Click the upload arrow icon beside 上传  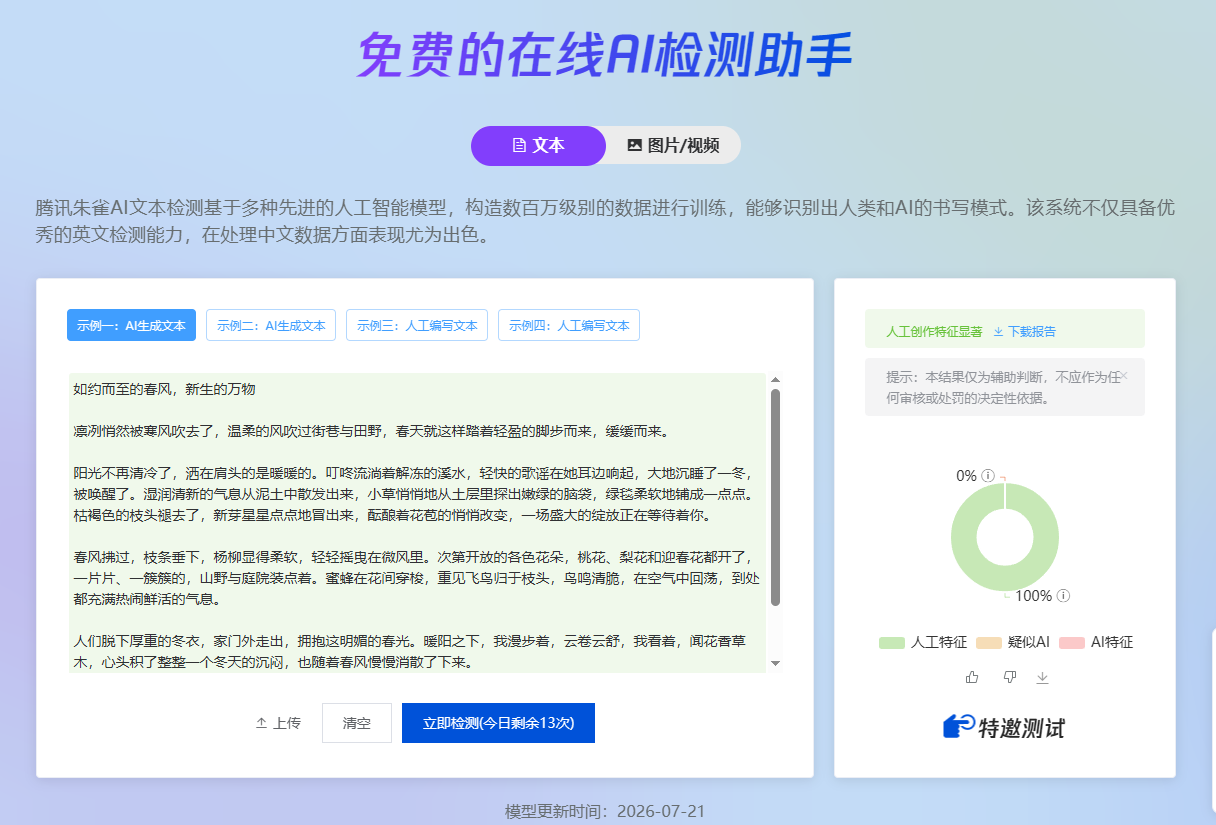coord(261,723)
